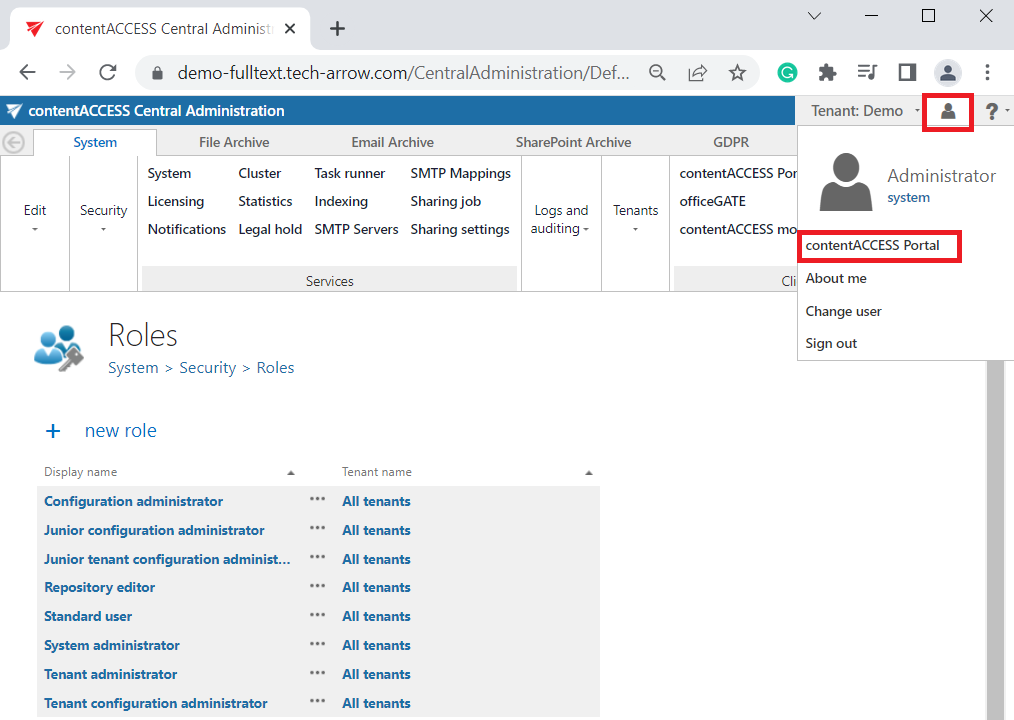Click the share page icon in address bar
Screen dimensions: 1014x720
tap(697, 73)
